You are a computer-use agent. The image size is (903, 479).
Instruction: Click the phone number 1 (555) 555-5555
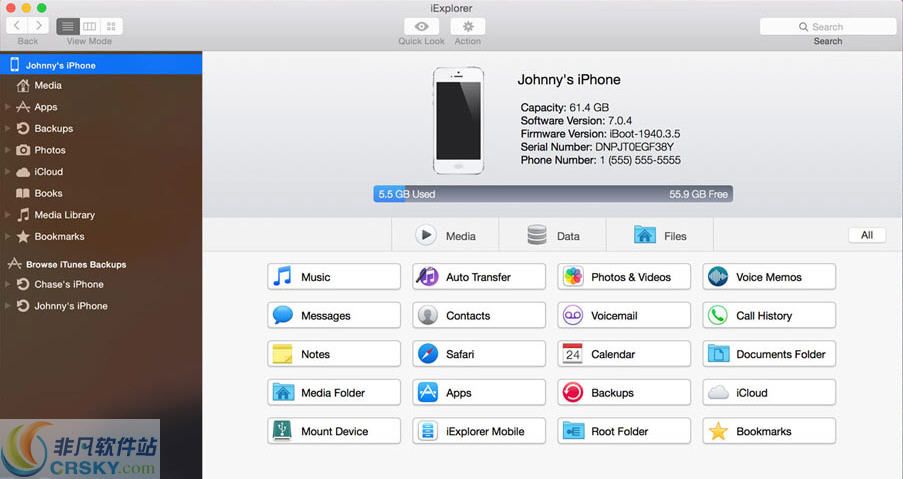[x=640, y=160]
